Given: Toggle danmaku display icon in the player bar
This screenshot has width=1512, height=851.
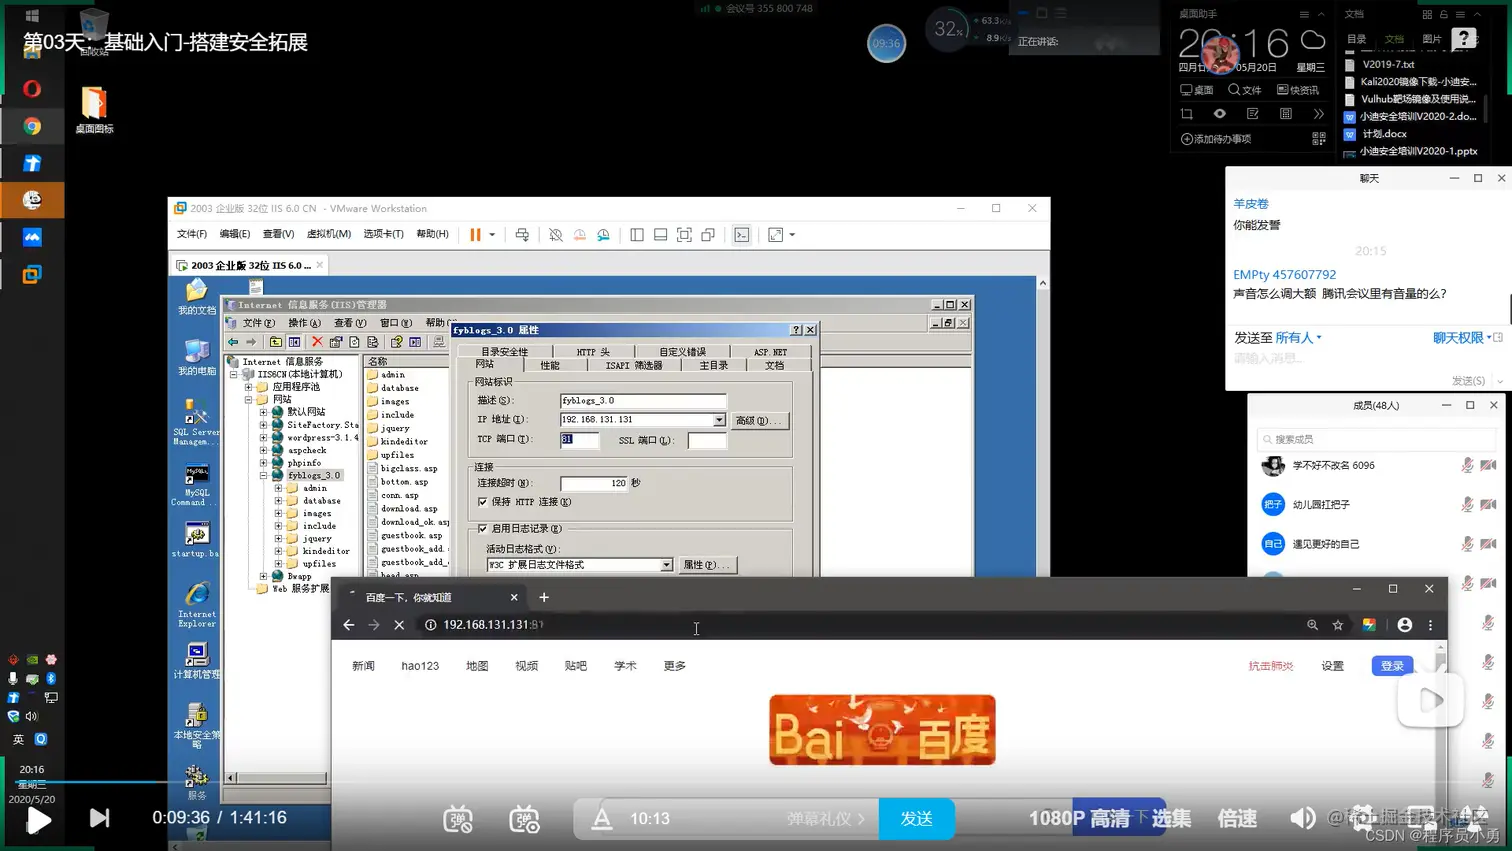Looking at the screenshot, I should (458, 819).
